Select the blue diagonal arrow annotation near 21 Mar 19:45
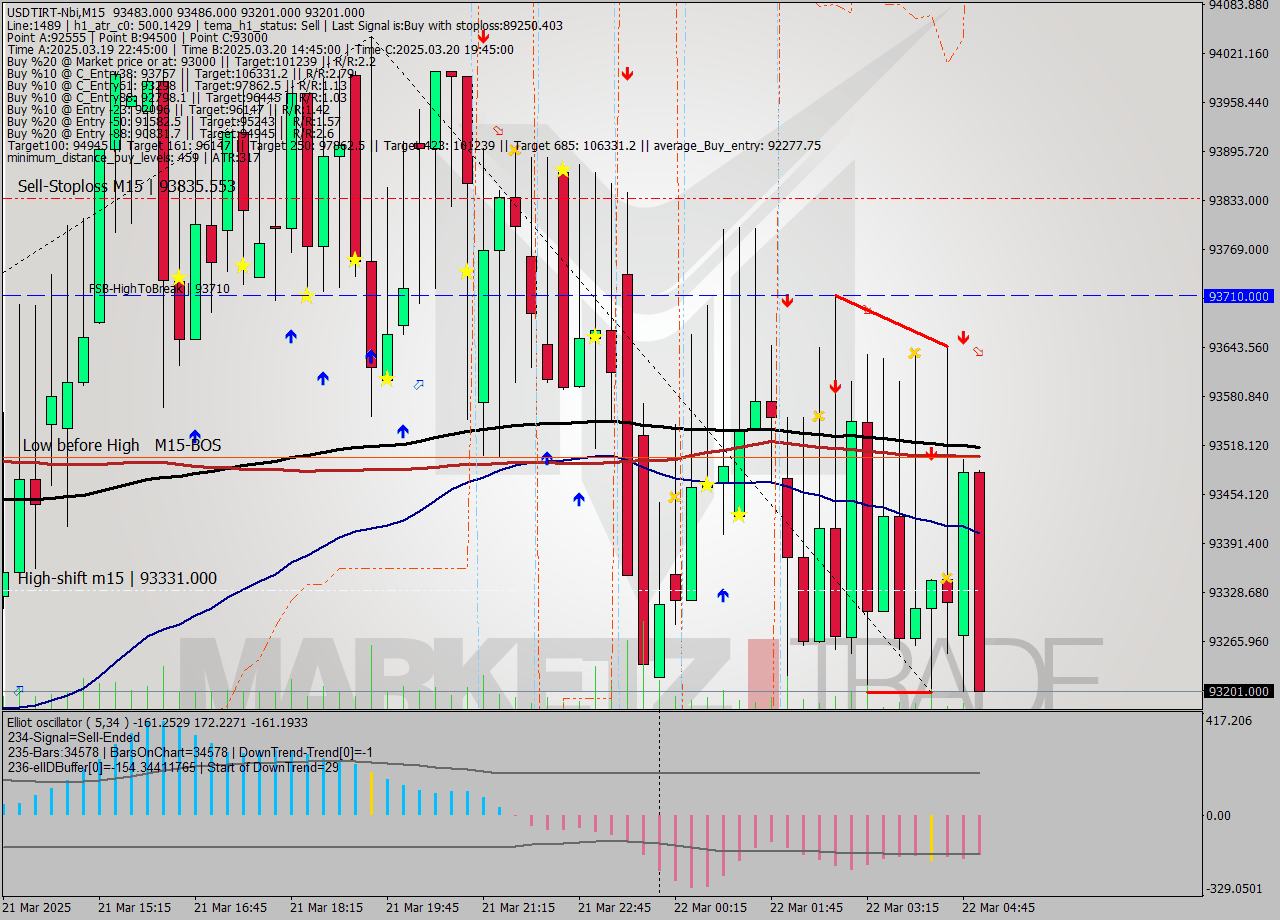Image resolution: width=1280 pixels, height=920 pixels. 418,385
